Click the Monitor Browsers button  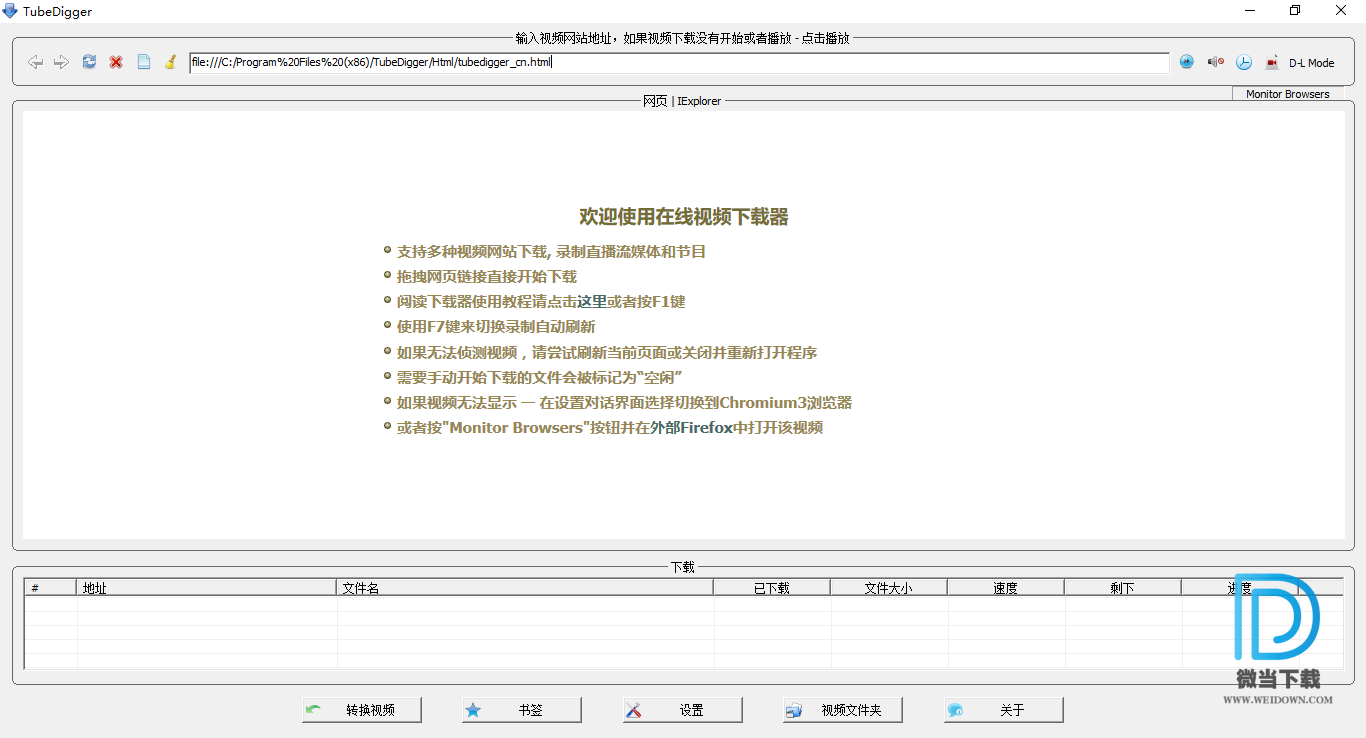point(1287,94)
